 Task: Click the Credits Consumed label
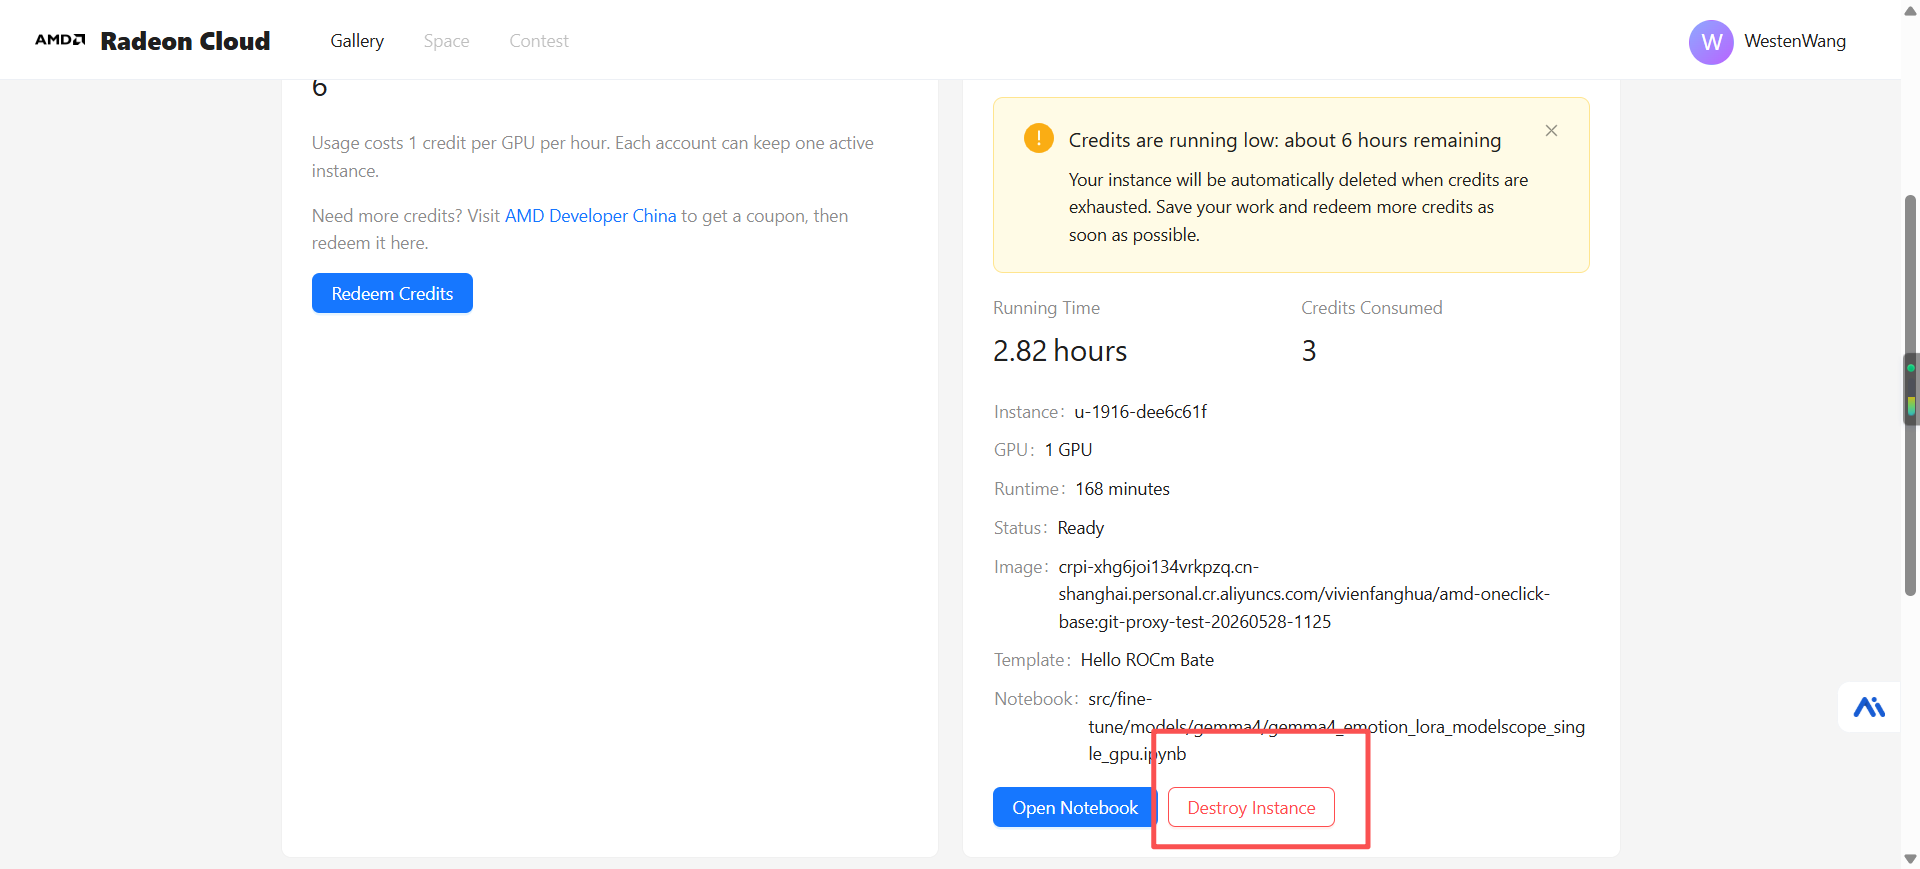tap(1371, 308)
